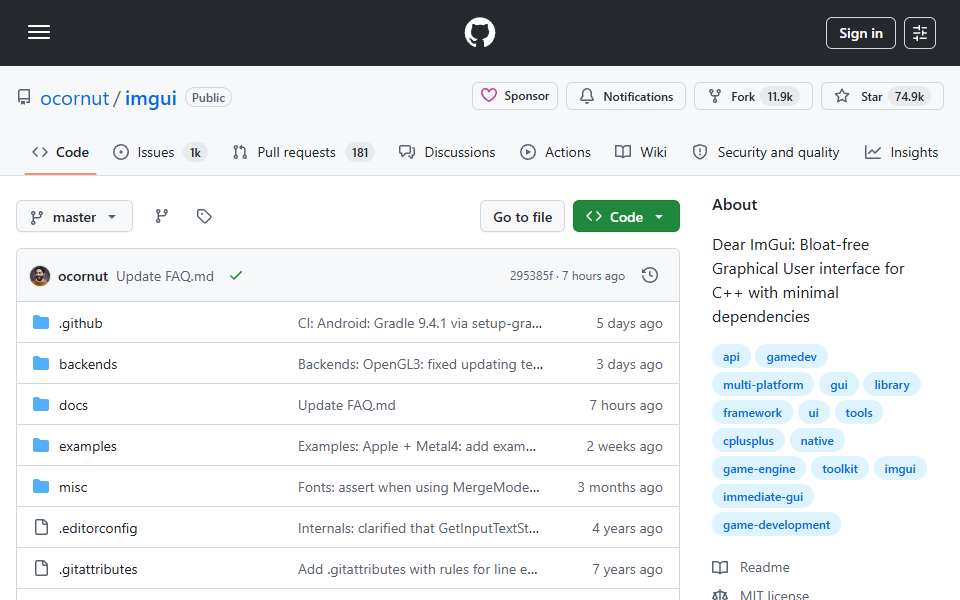Select the gui topic tag

tap(839, 385)
